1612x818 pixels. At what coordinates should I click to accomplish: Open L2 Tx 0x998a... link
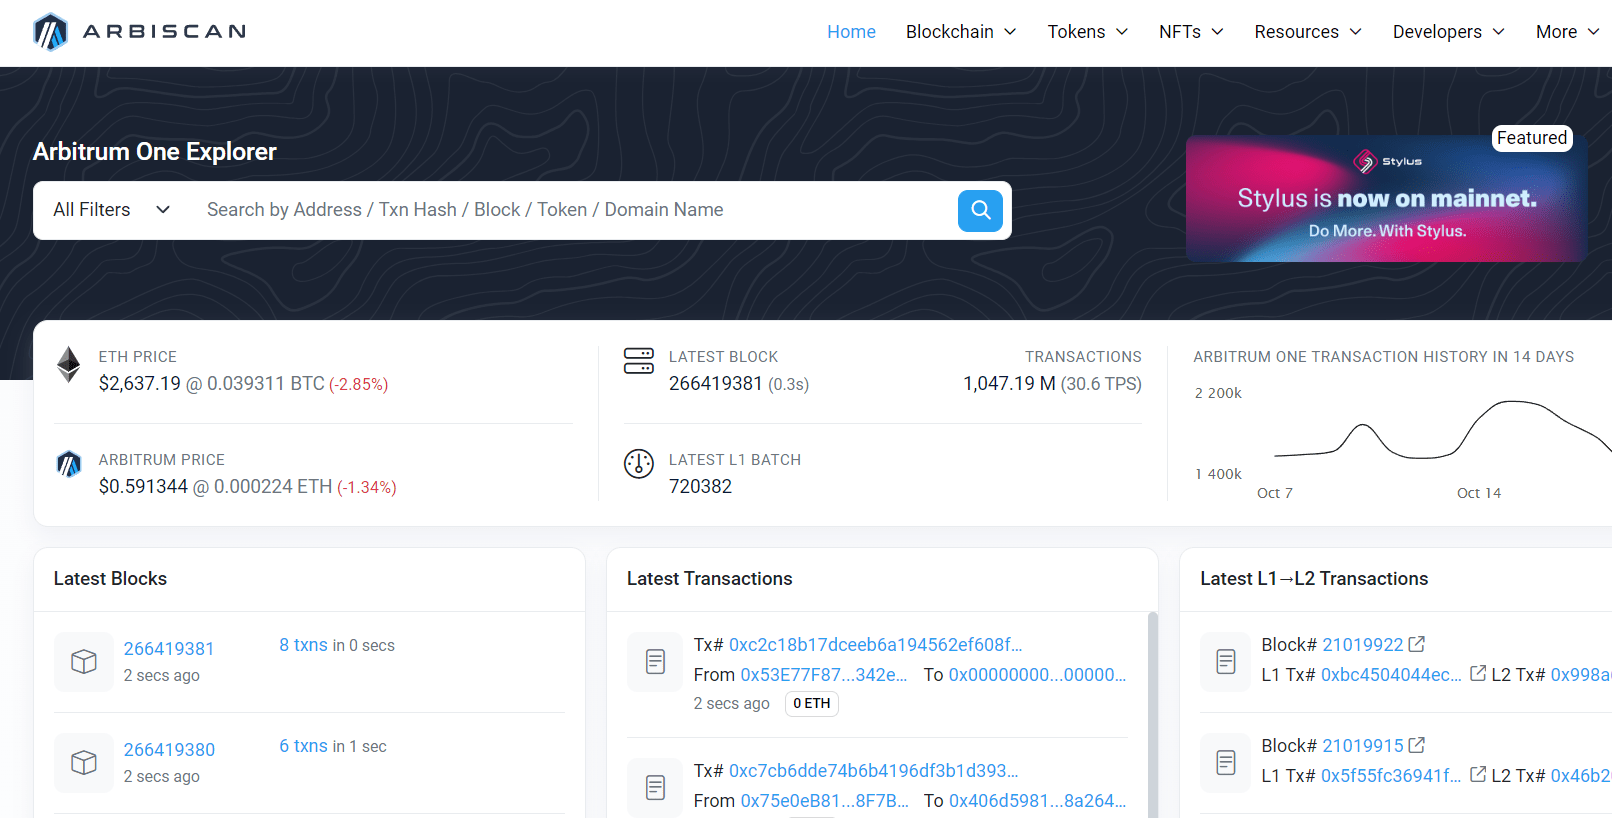point(1581,675)
